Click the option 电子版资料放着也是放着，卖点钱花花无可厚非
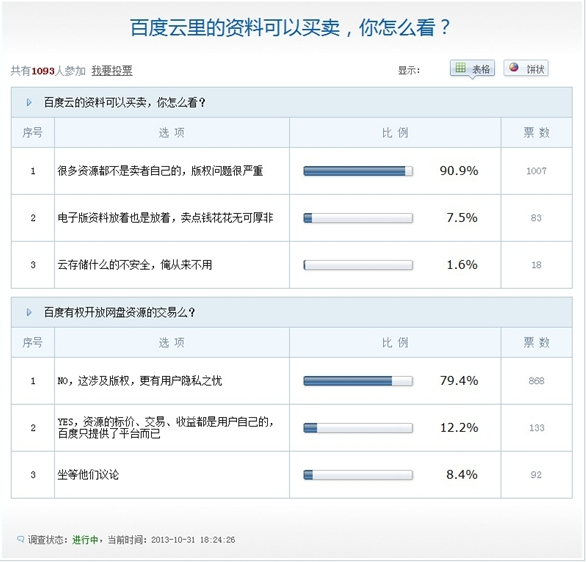 (x=165, y=218)
